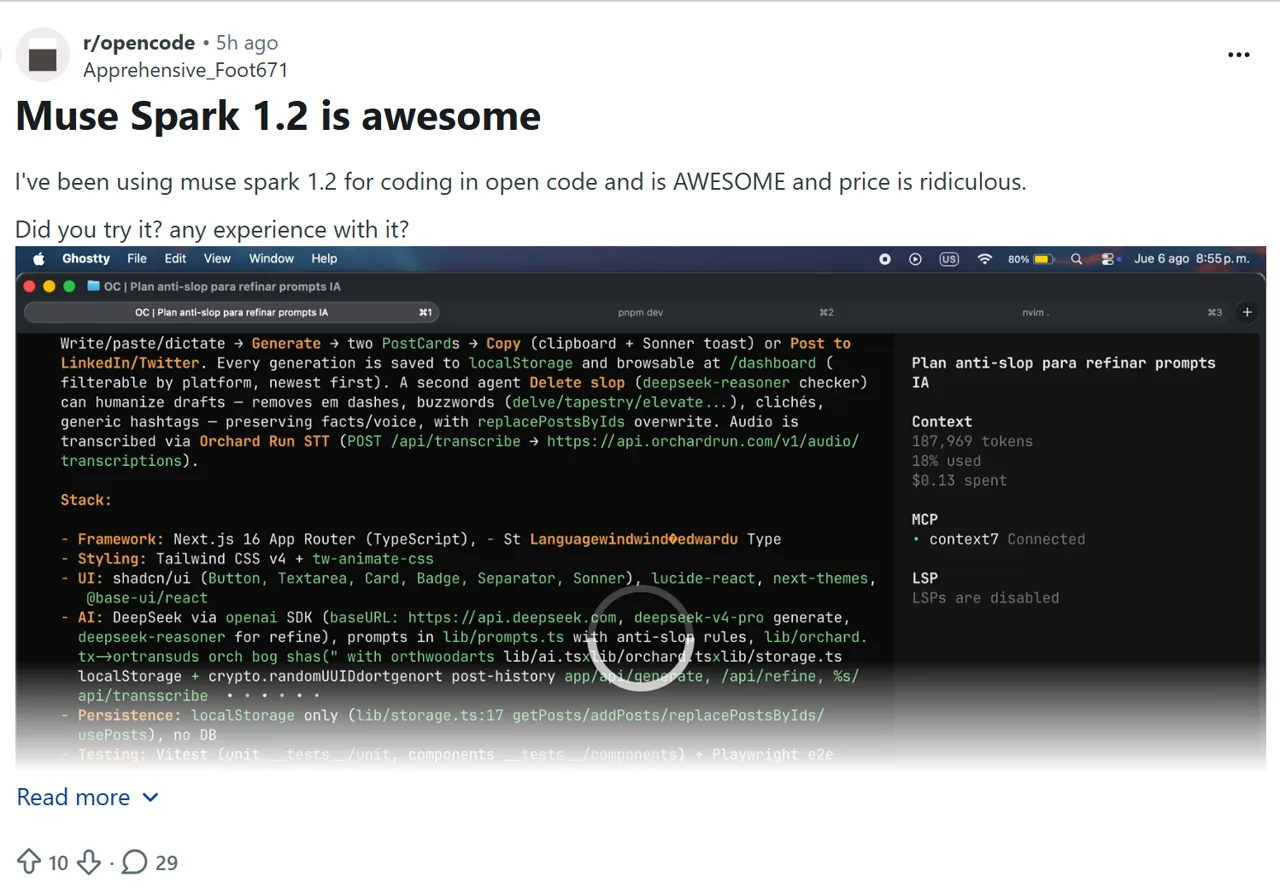Click the Stack: heading in the terminal
The width and height of the screenshot is (1280, 889).
[x=86, y=500]
